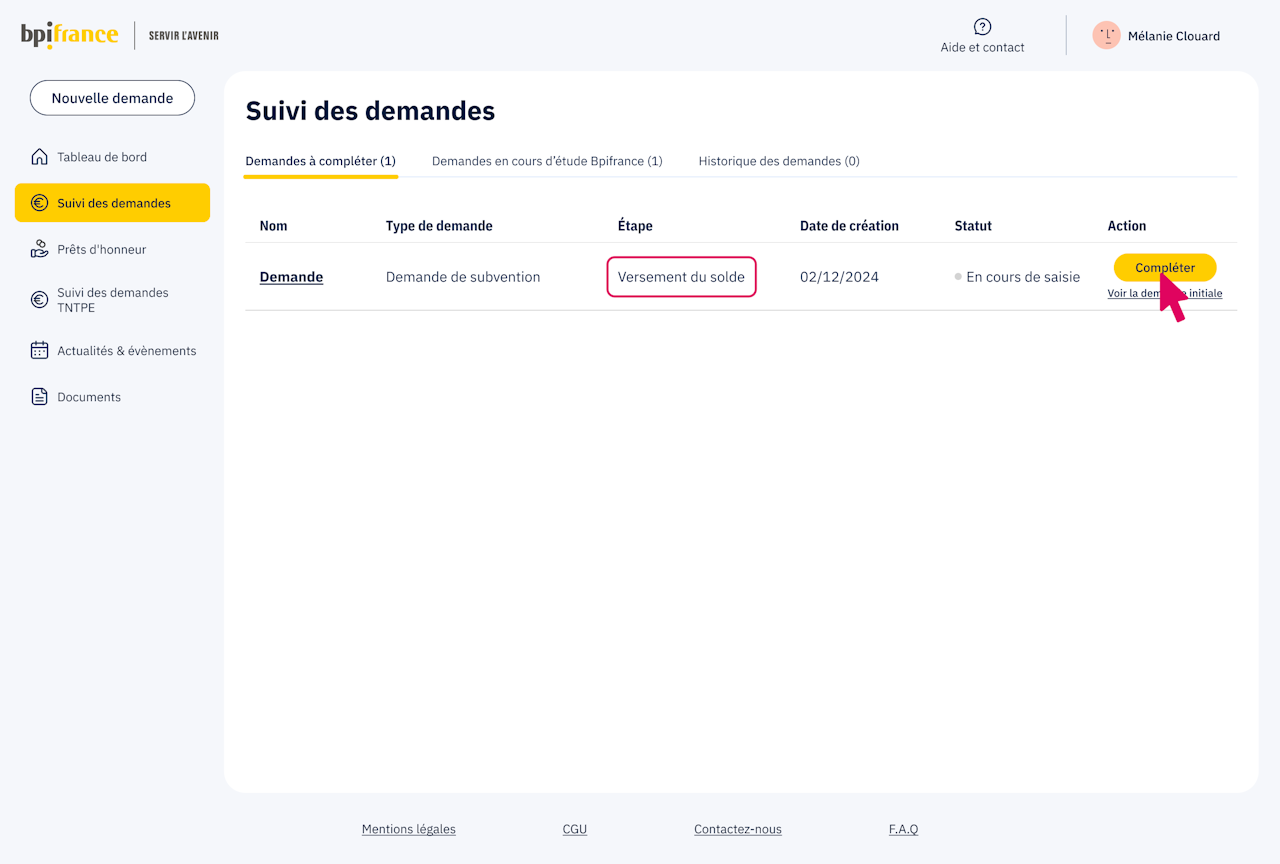
Task: Click the Contactez-nous footer link
Action: click(x=738, y=829)
